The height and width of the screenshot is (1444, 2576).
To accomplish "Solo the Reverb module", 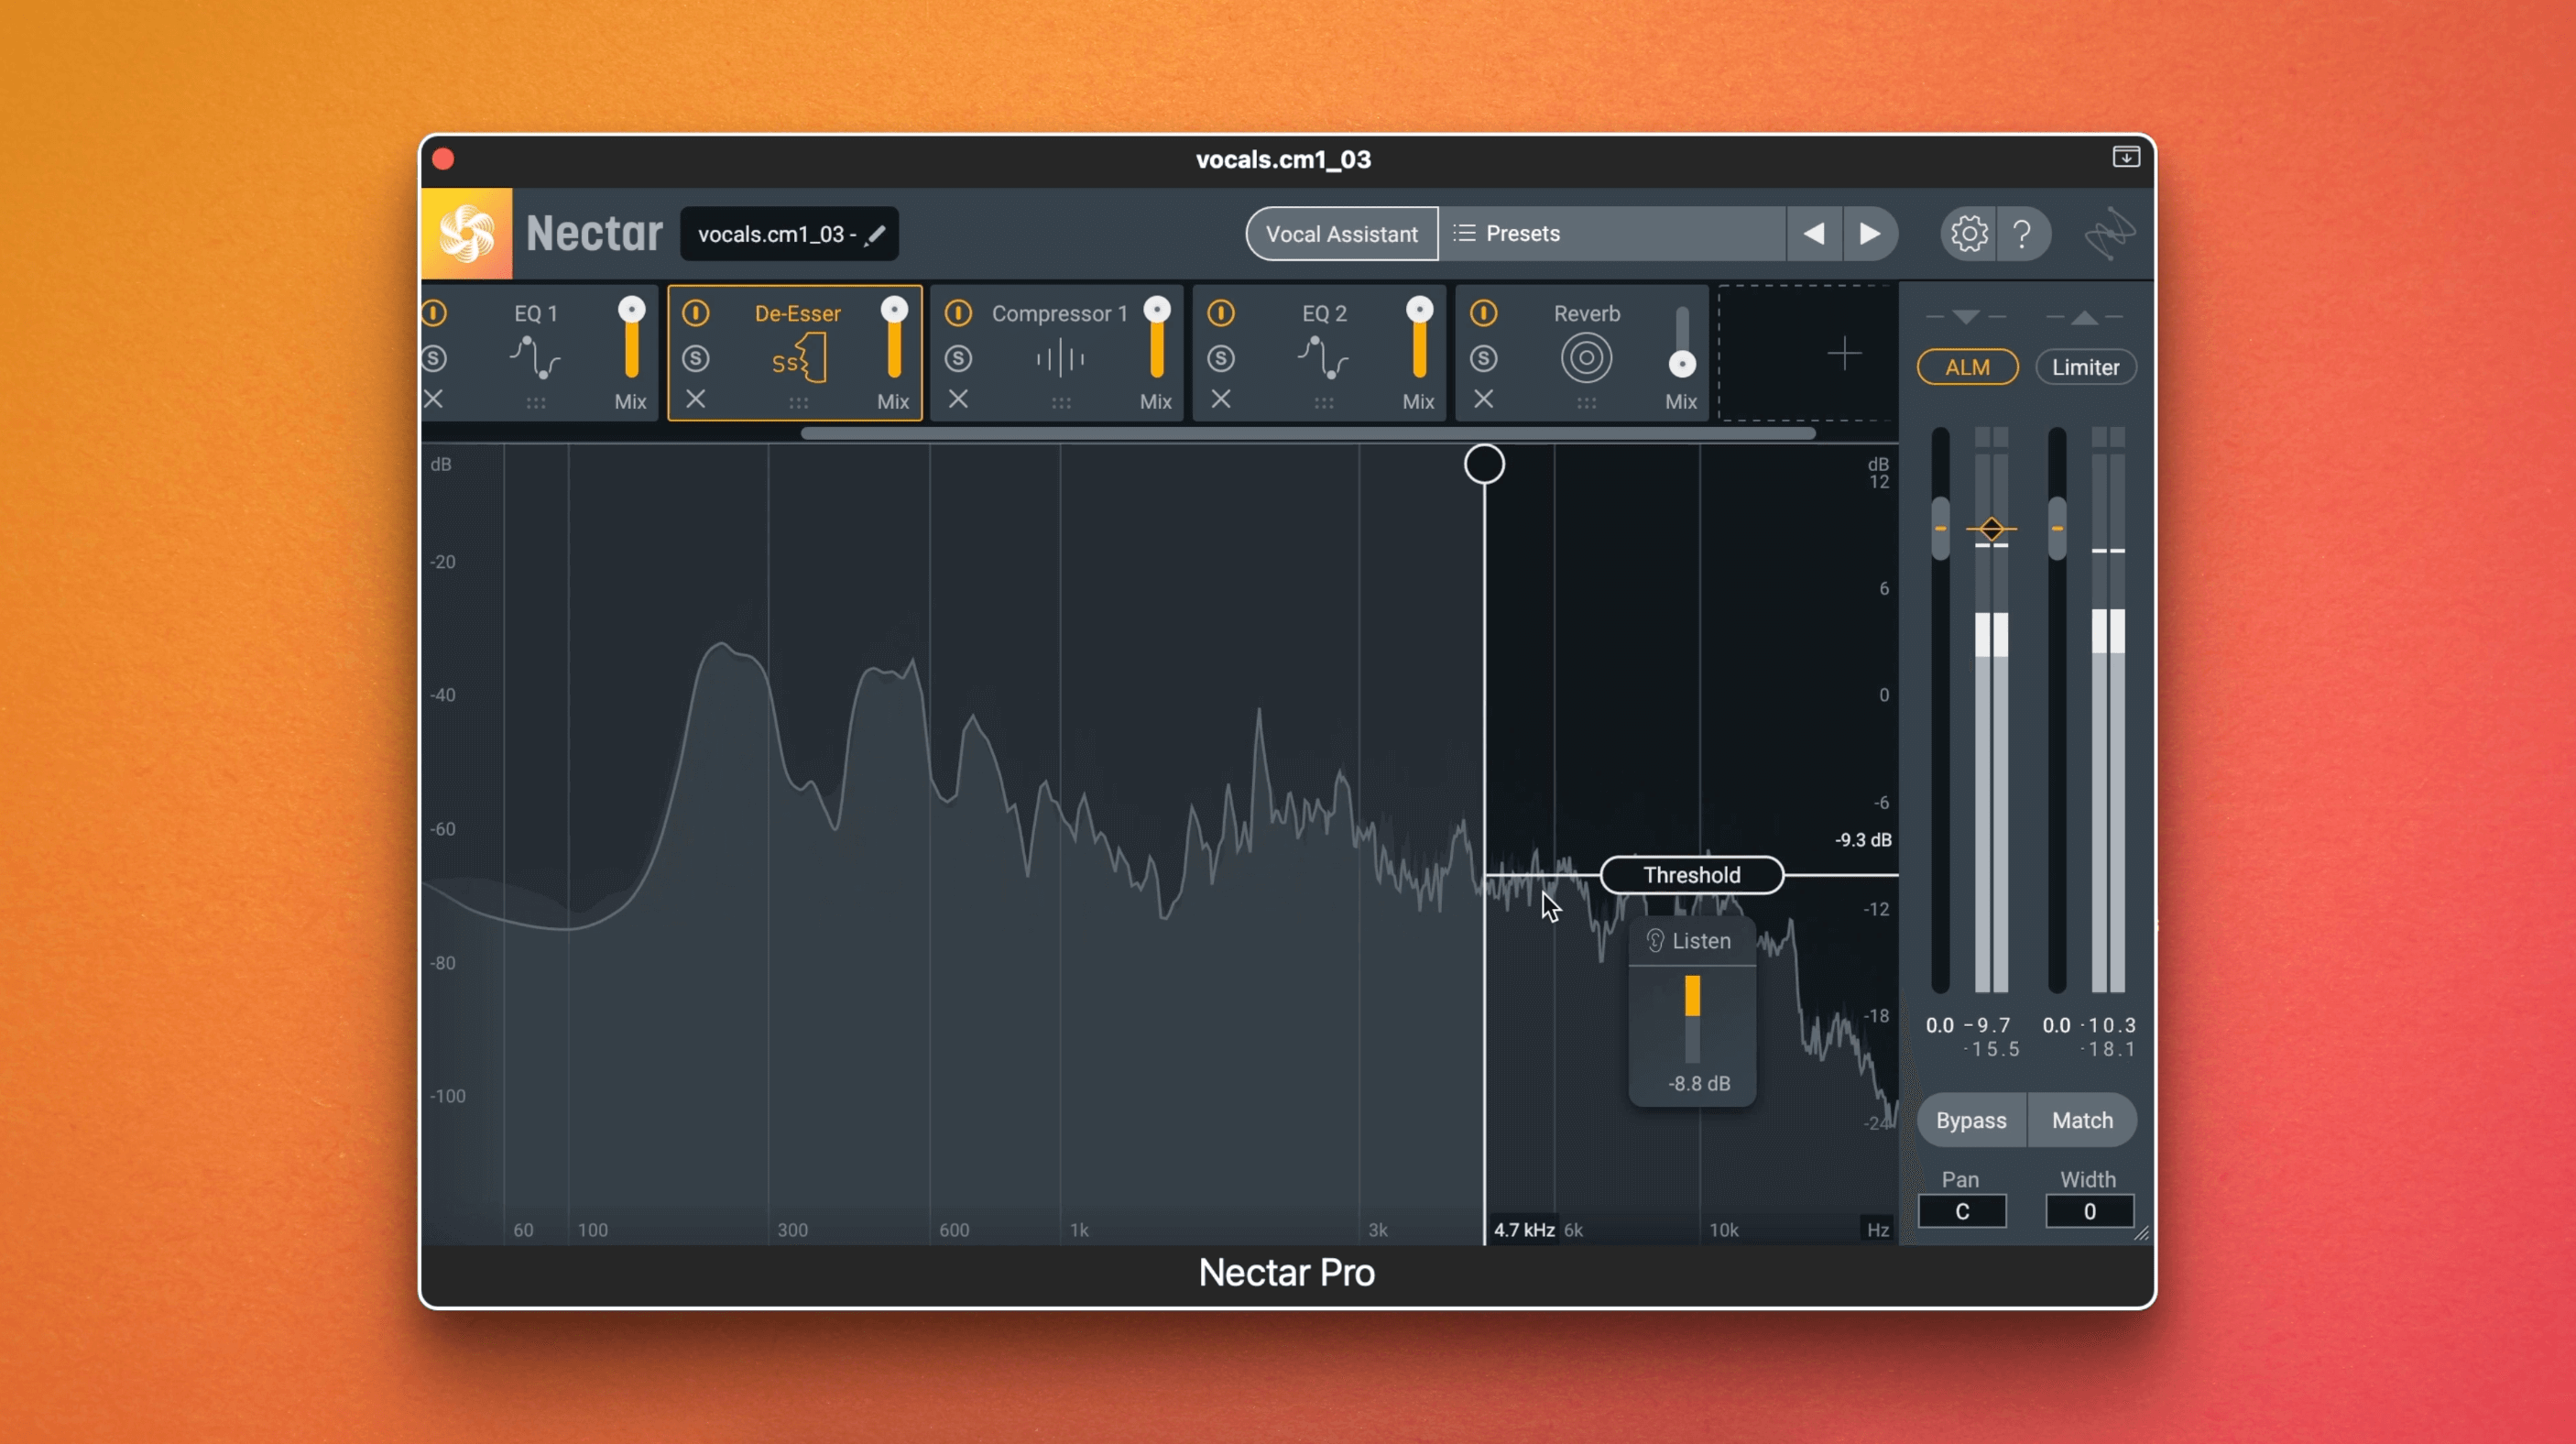I will tap(1484, 358).
